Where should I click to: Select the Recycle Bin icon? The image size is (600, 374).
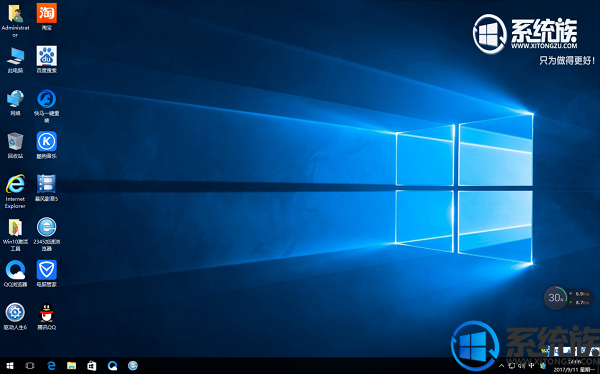15,145
